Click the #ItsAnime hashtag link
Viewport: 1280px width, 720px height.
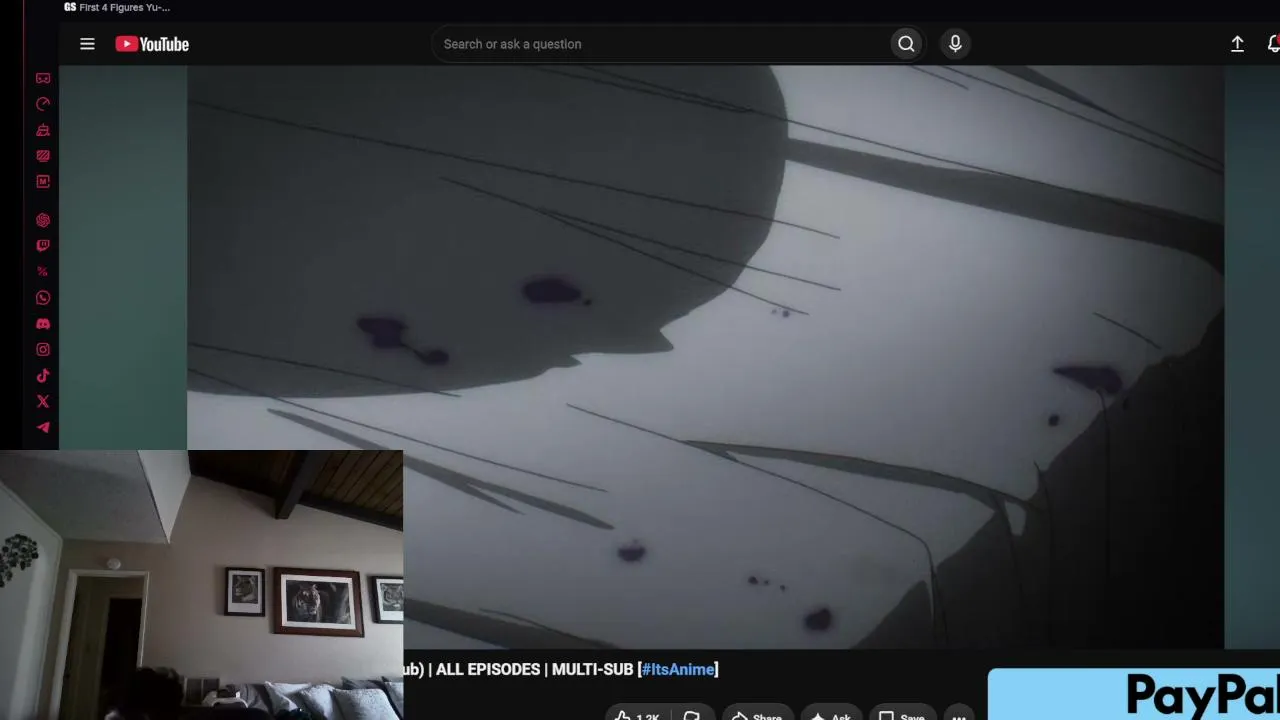679,669
